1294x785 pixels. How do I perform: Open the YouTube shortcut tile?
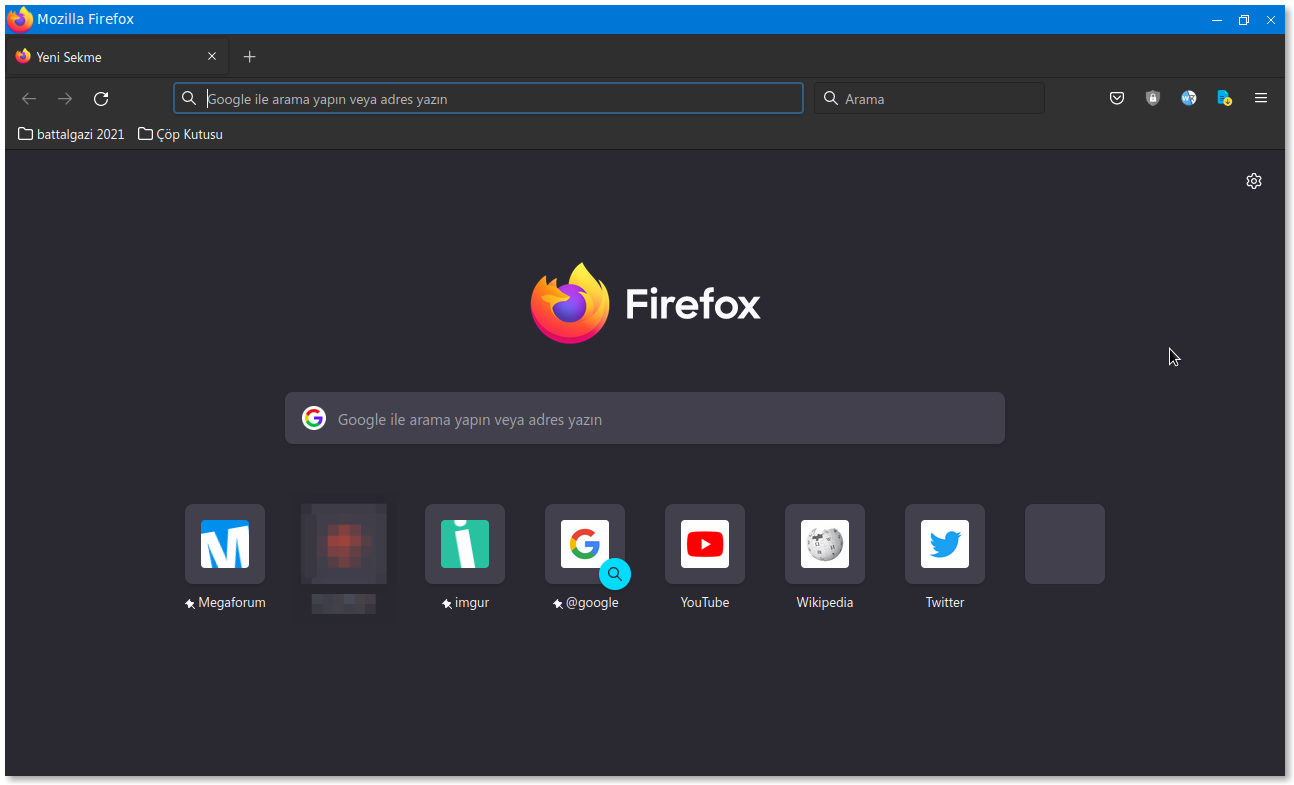[705, 544]
